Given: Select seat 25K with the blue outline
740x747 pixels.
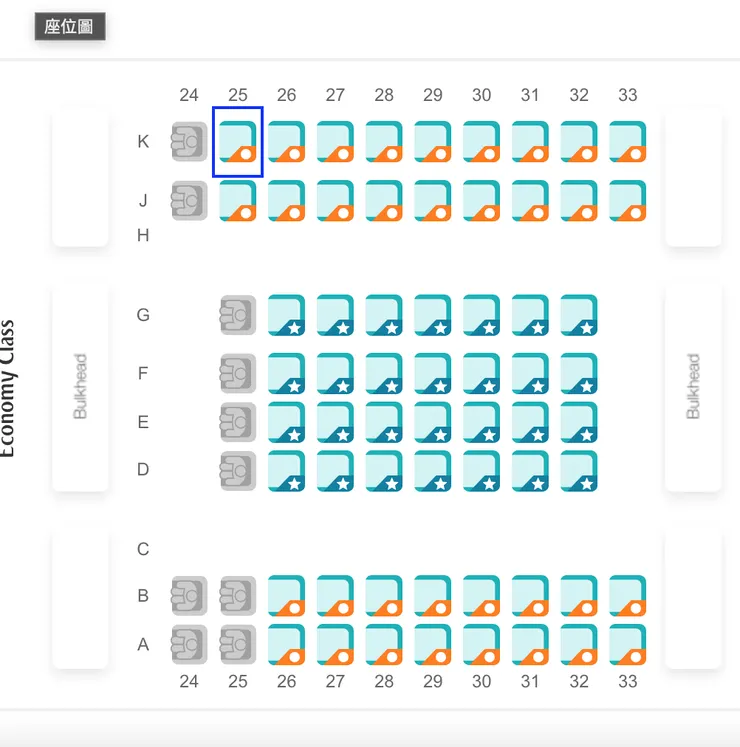Looking at the screenshot, I should pyautogui.click(x=238, y=142).
